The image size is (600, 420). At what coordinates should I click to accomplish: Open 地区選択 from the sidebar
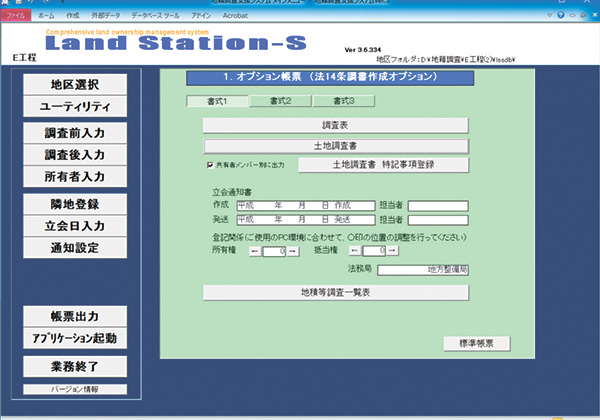[76, 84]
